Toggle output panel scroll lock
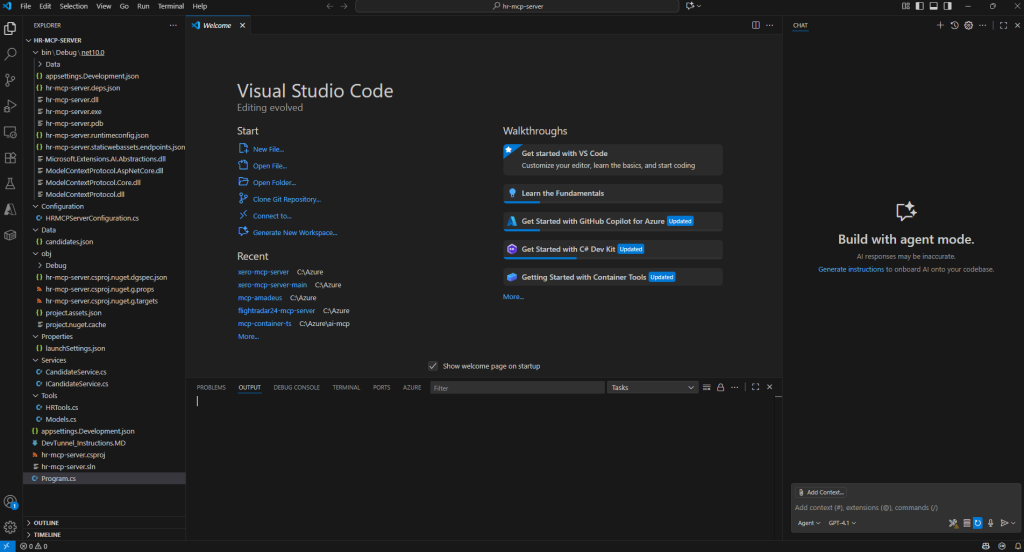Screen dimensions: 1024x552 pos(720,387)
